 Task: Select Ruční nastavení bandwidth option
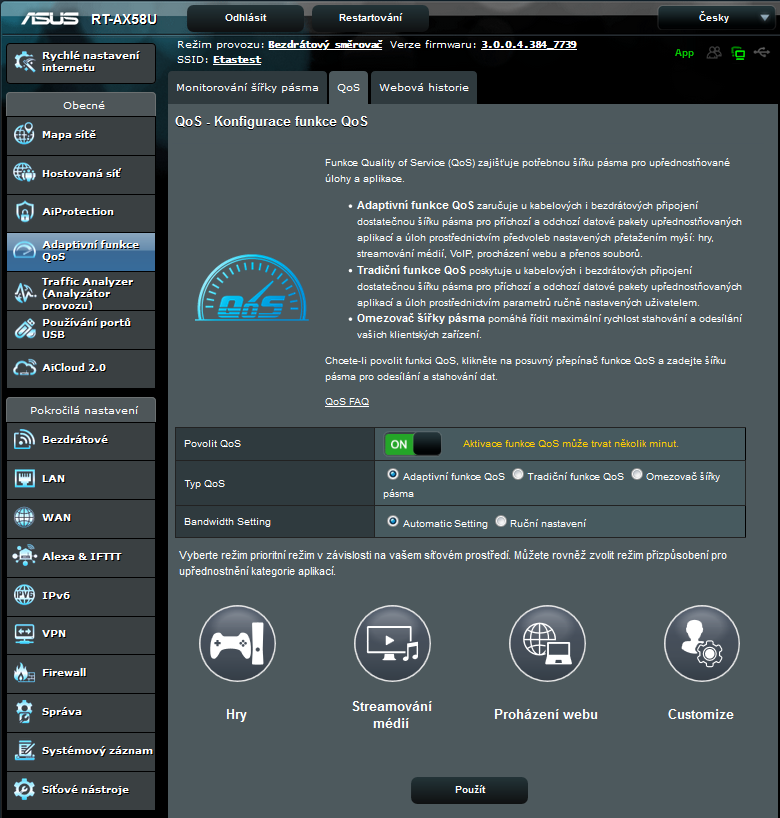click(x=500, y=523)
